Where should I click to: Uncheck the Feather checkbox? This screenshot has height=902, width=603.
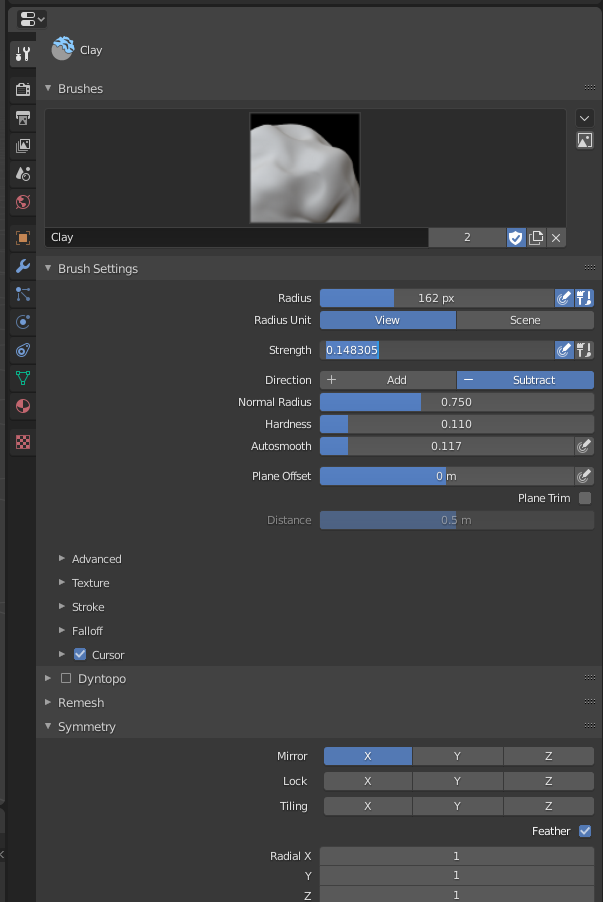tap(585, 831)
